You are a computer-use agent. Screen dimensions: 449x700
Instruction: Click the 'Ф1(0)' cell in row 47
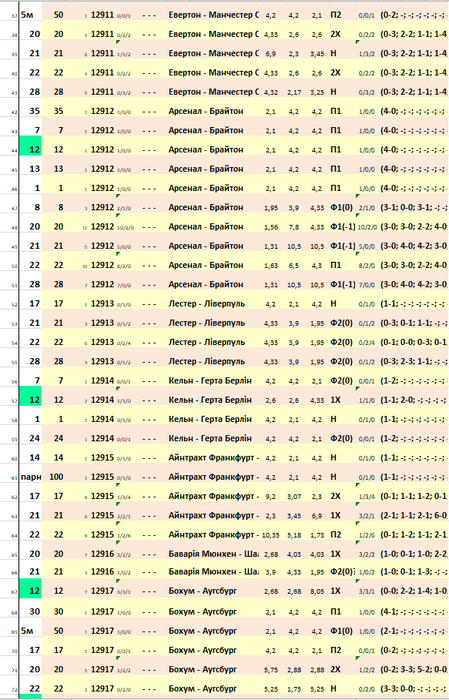pos(341,208)
